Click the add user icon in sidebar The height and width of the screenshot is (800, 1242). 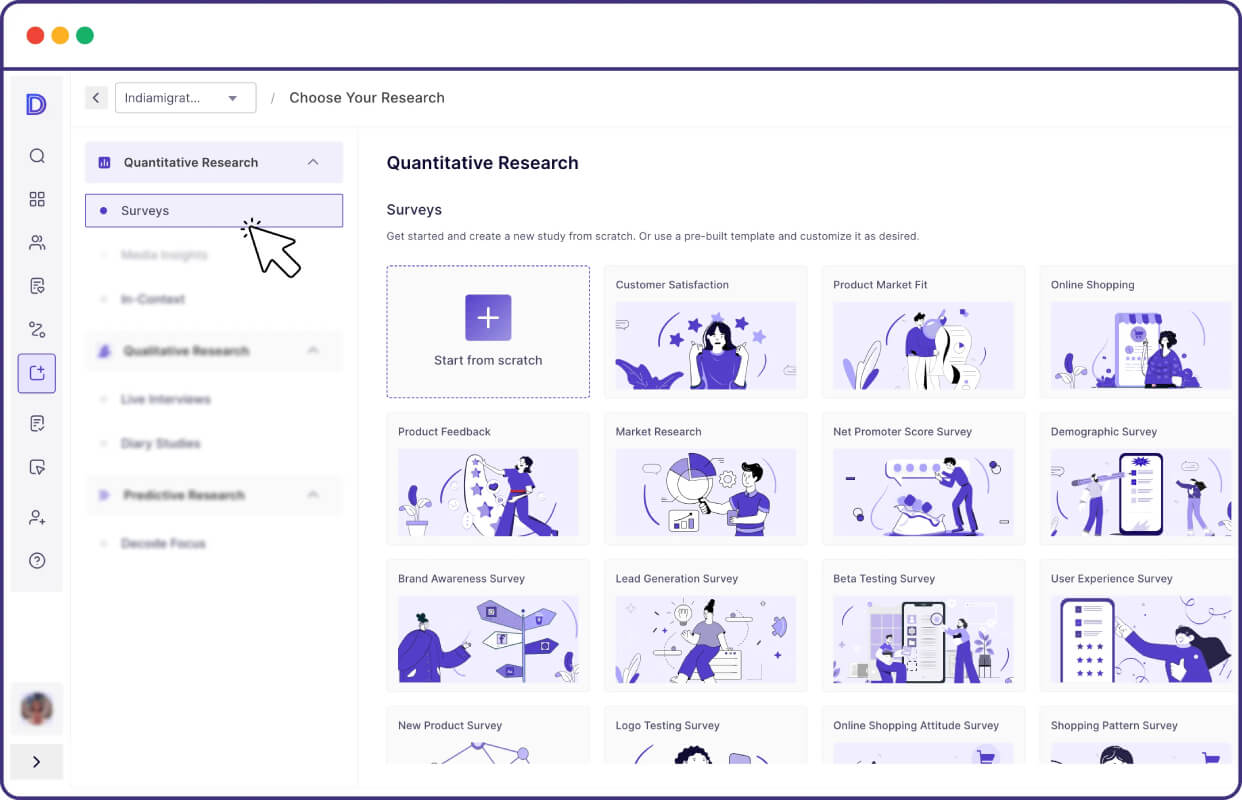(37, 517)
